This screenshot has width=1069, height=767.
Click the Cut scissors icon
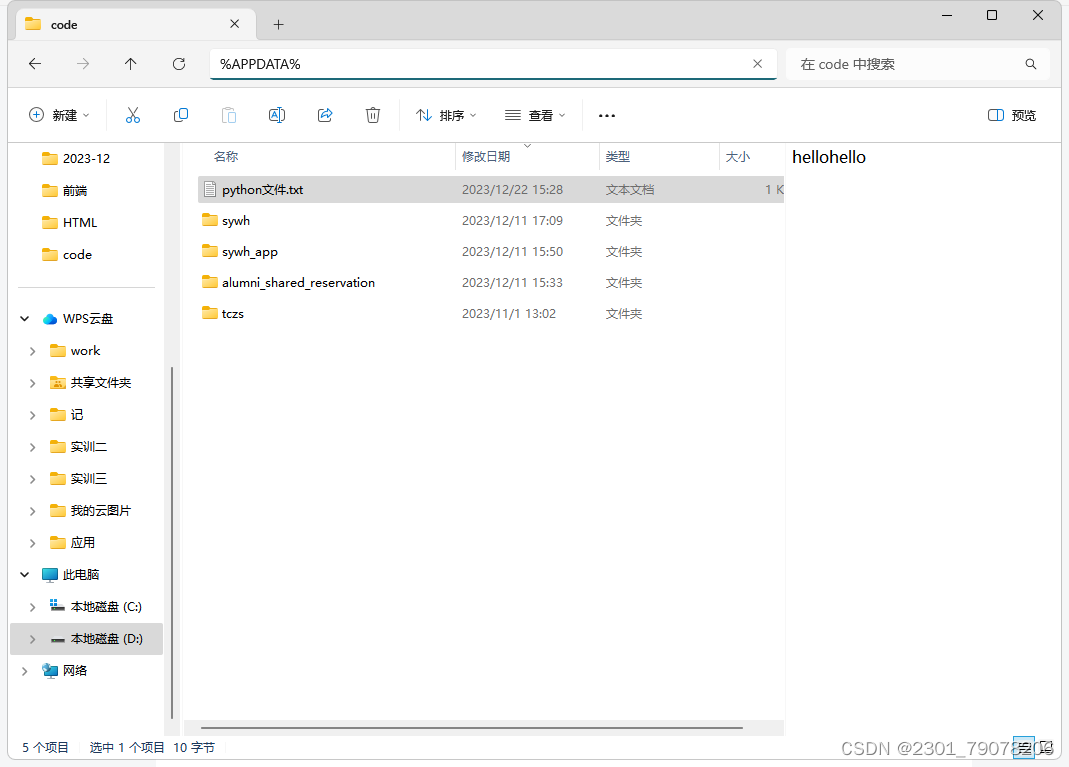click(133, 115)
